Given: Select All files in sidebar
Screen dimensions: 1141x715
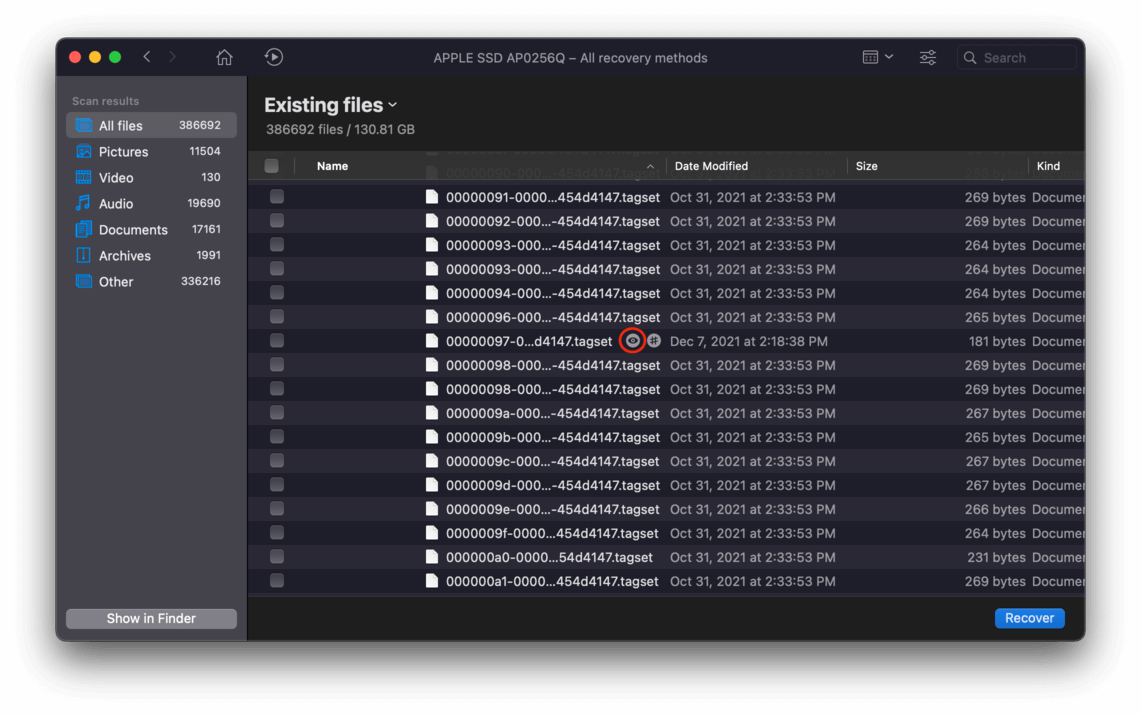Looking at the screenshot, I should pos(151,125).
